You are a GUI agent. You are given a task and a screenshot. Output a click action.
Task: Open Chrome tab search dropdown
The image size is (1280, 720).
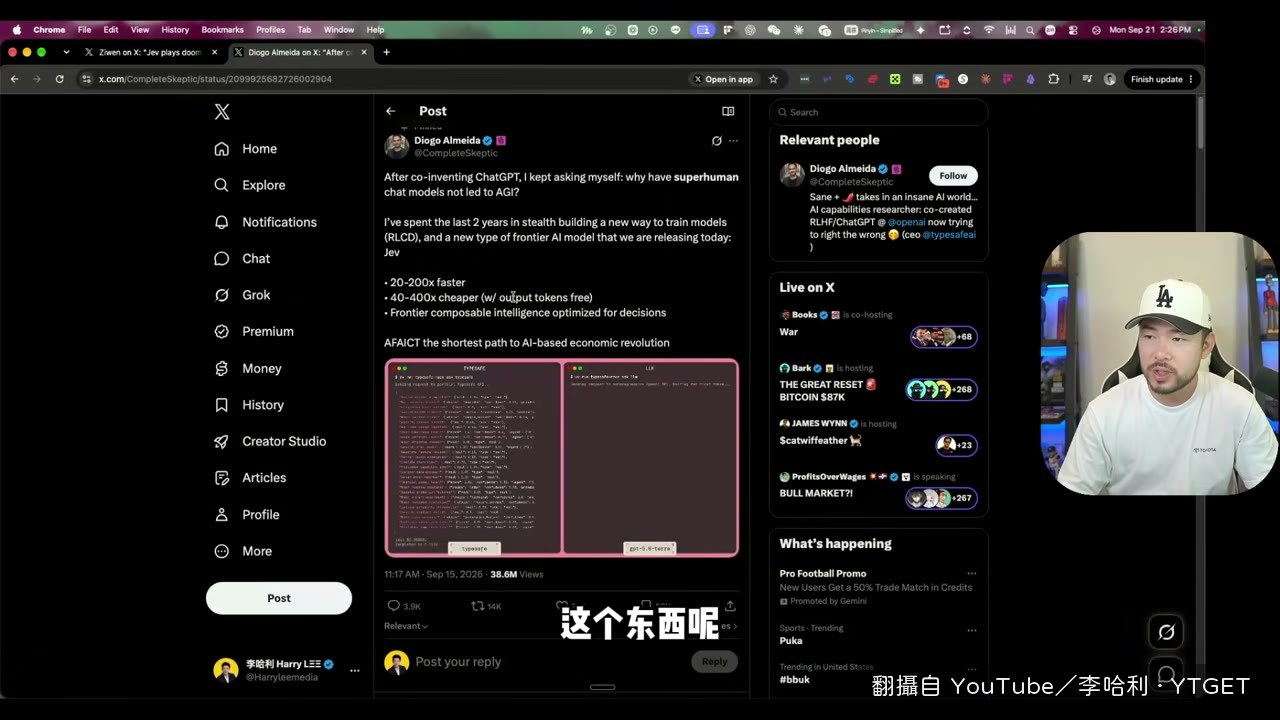click(66, 52)
